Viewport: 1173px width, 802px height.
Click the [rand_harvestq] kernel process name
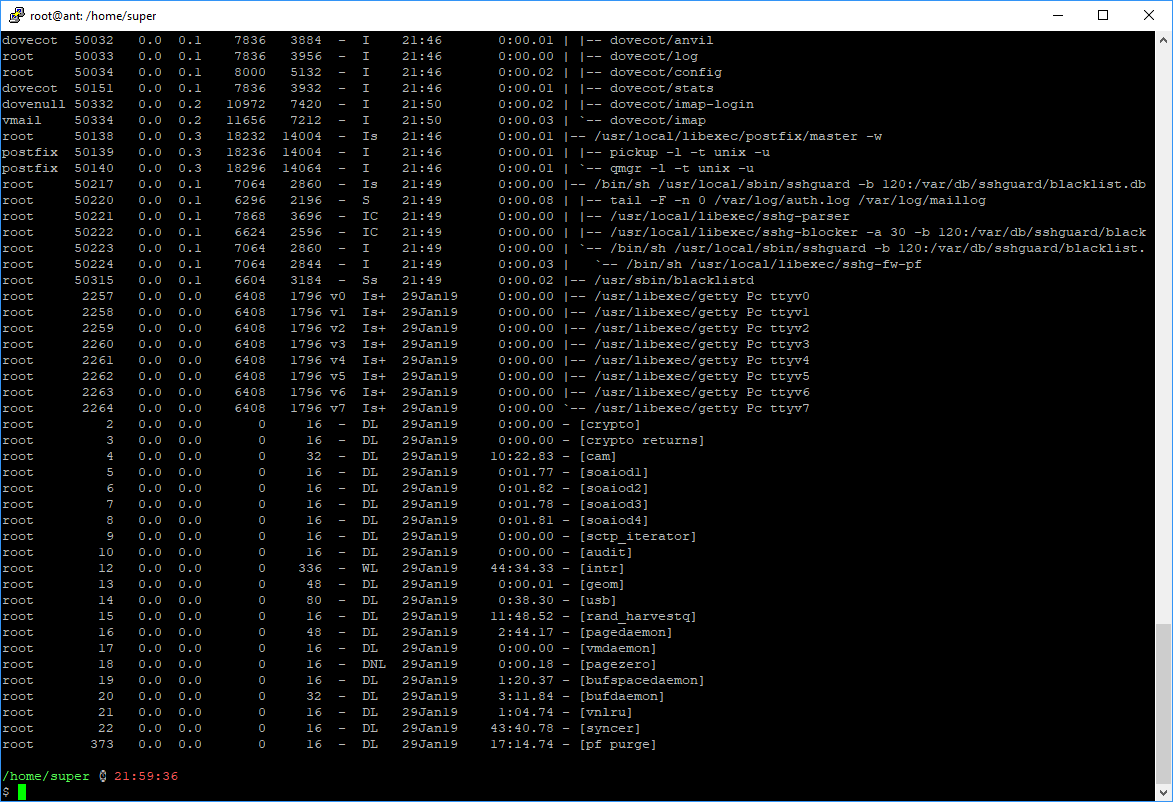(638, 616)
